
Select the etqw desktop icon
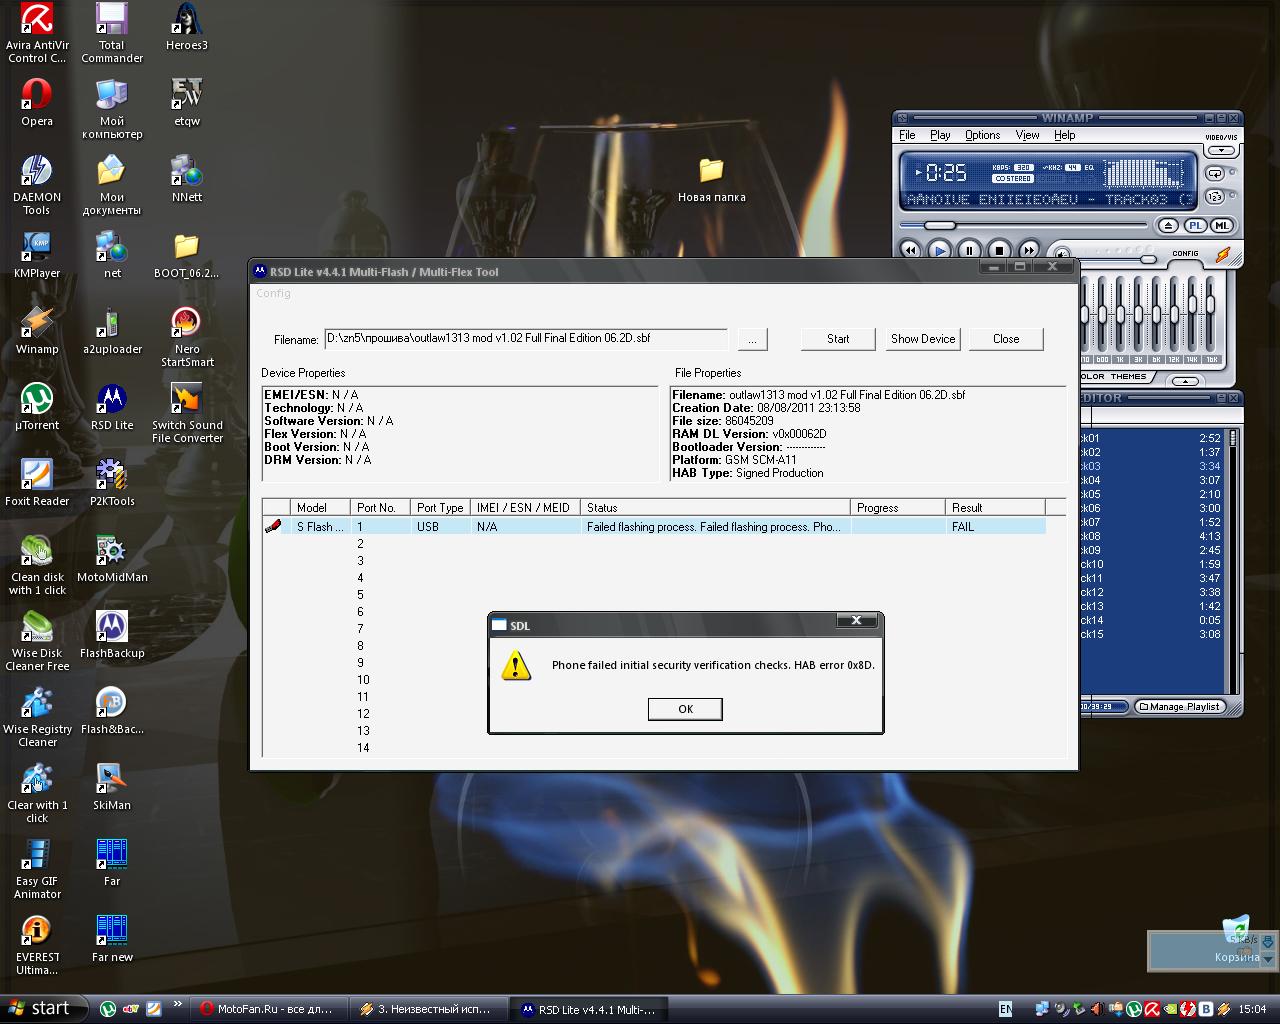pyautogui.click(x=187, y=102)
